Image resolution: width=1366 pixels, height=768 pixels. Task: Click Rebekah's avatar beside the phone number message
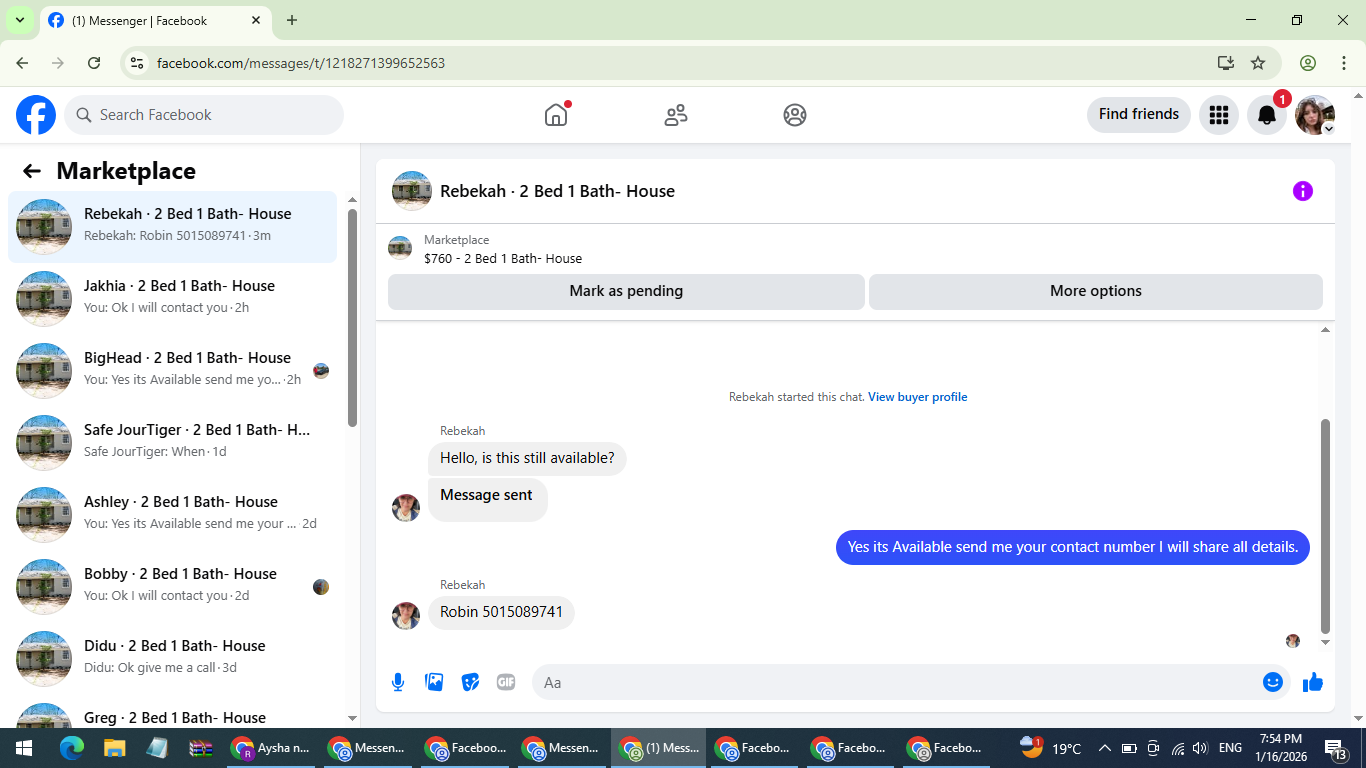coord(406,616)
